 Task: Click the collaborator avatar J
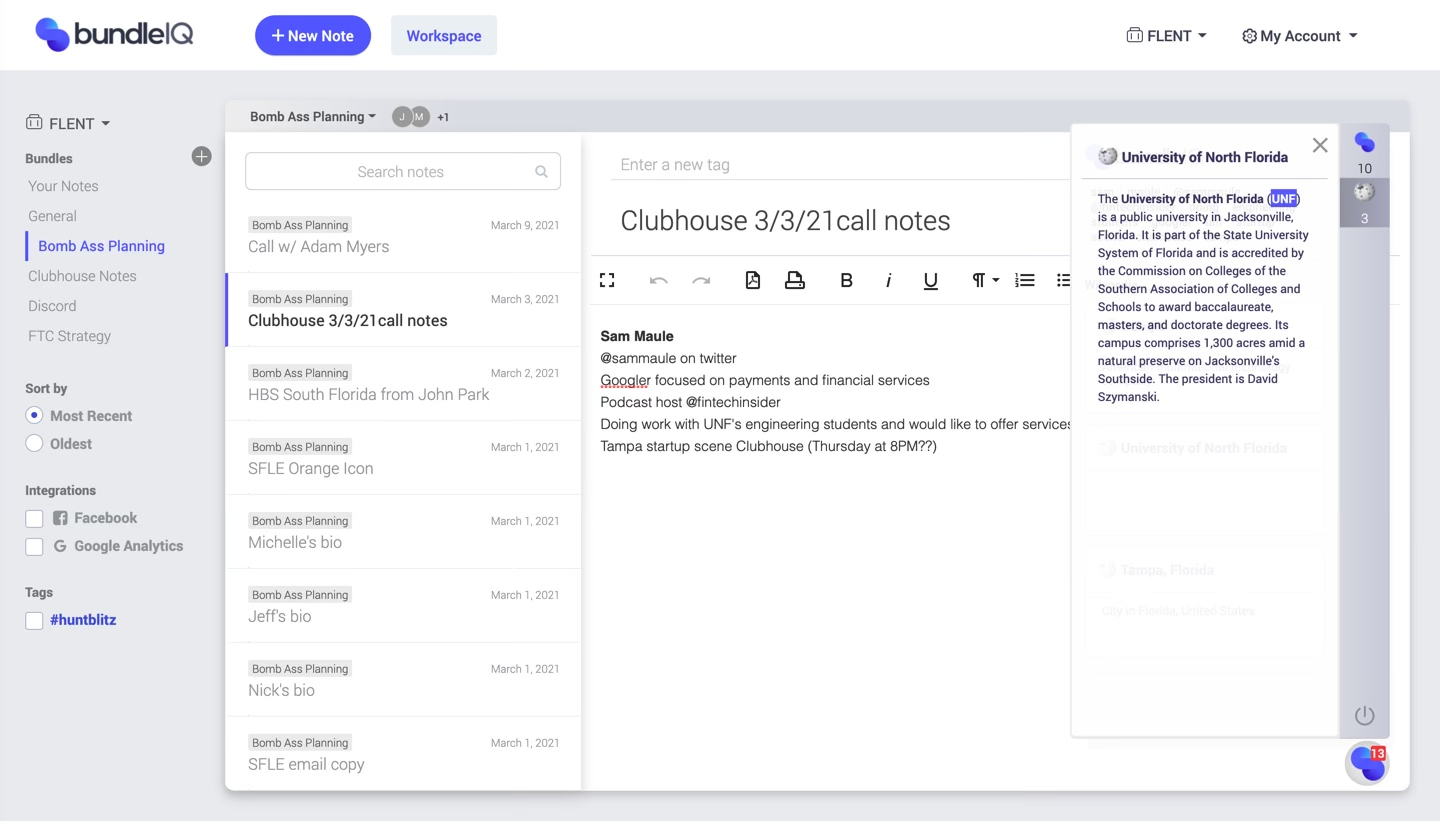402,117
